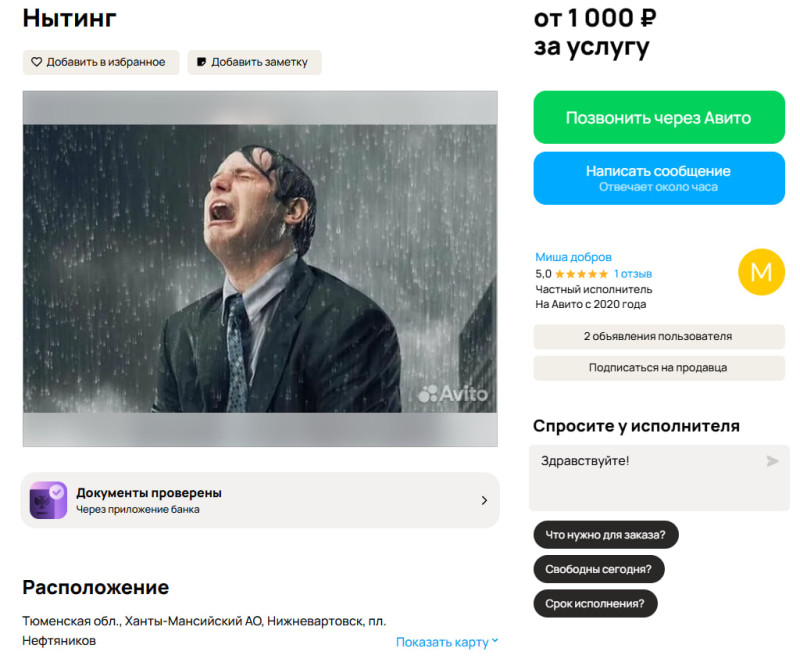Click the note icon in Добавить заметку
Image resolution: width=800 pixels, height=666 pixels.
[202, 62]
